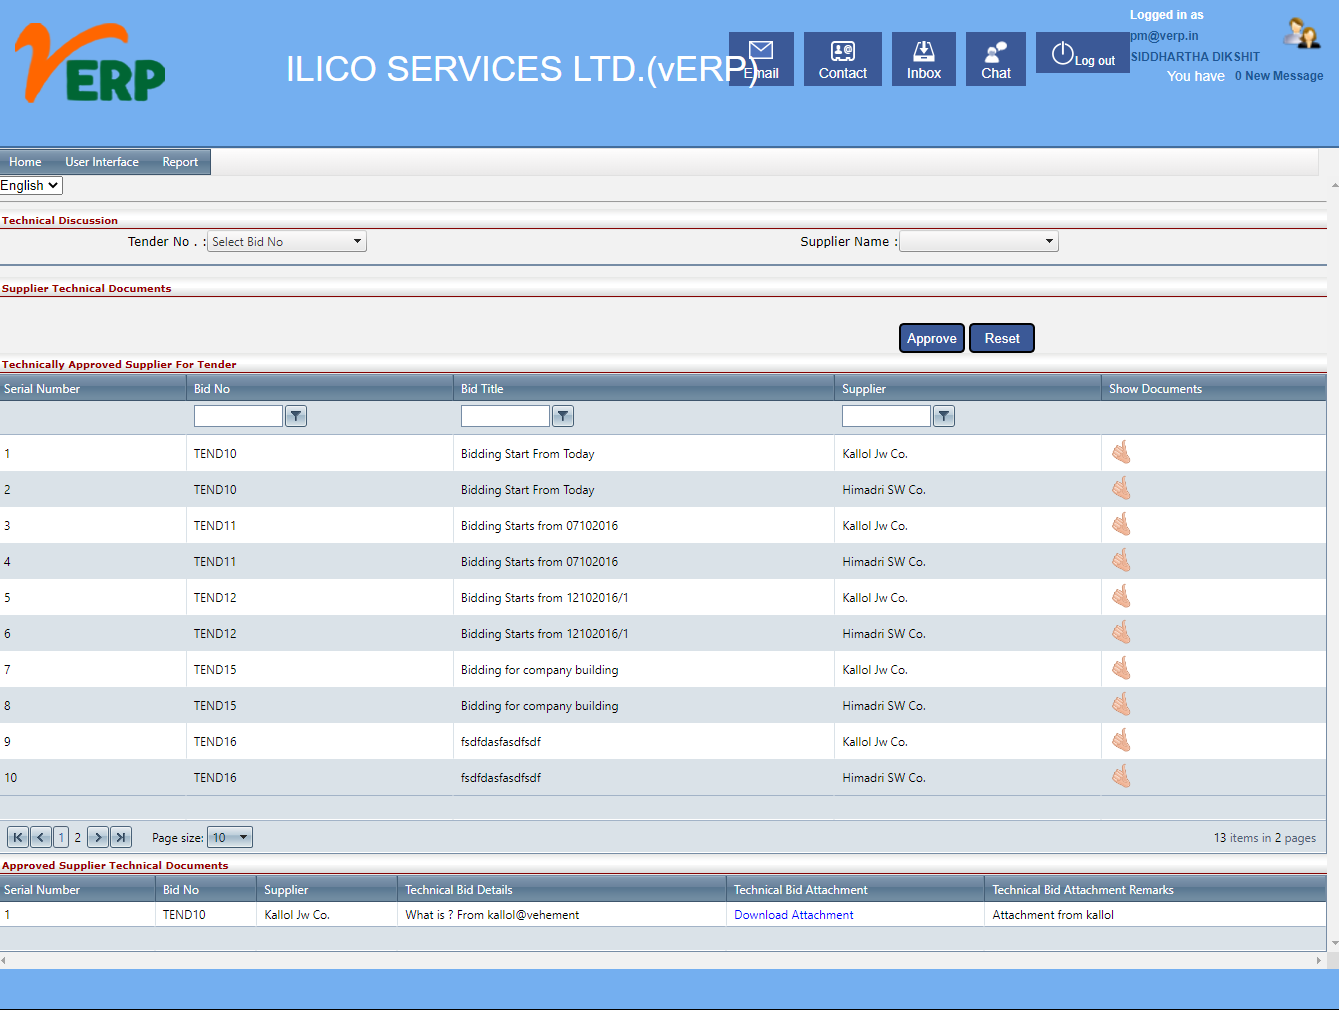
Task: Select page 2 in the pager
Action: coord(77,838)
